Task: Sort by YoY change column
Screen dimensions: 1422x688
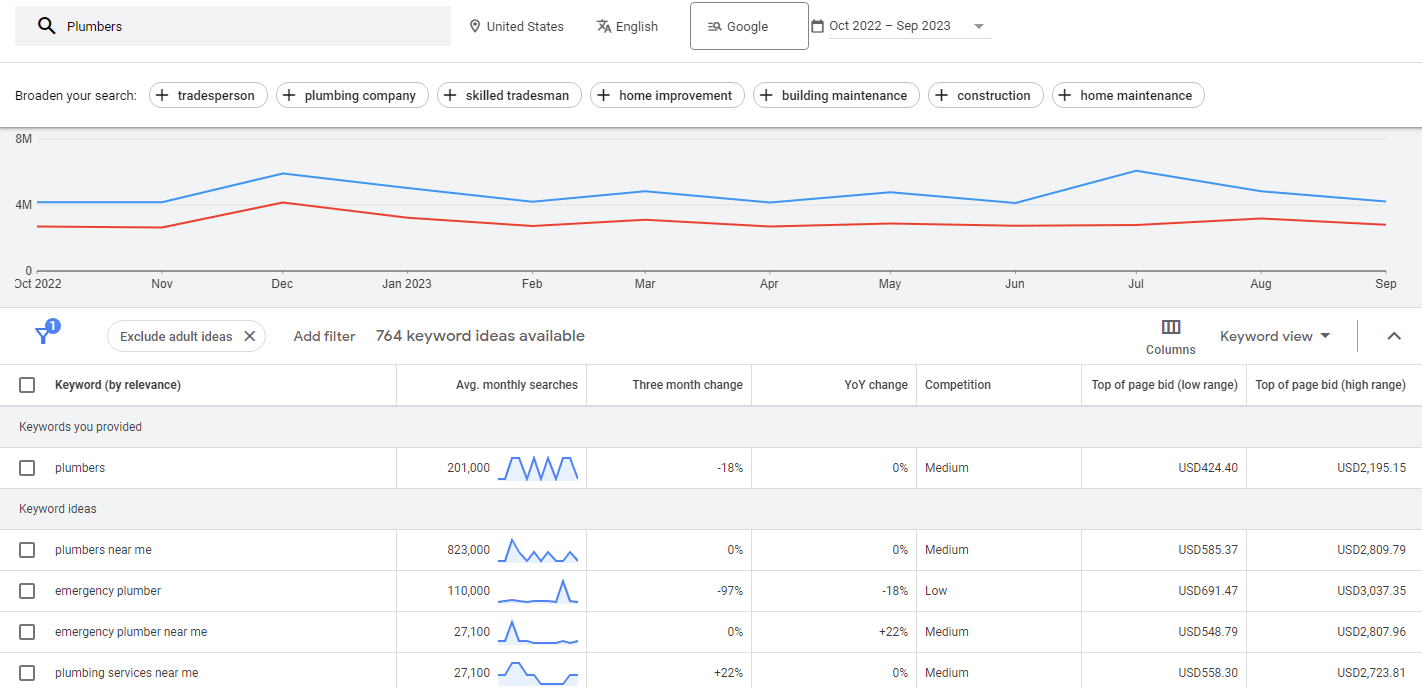Action: pos(876,385)
